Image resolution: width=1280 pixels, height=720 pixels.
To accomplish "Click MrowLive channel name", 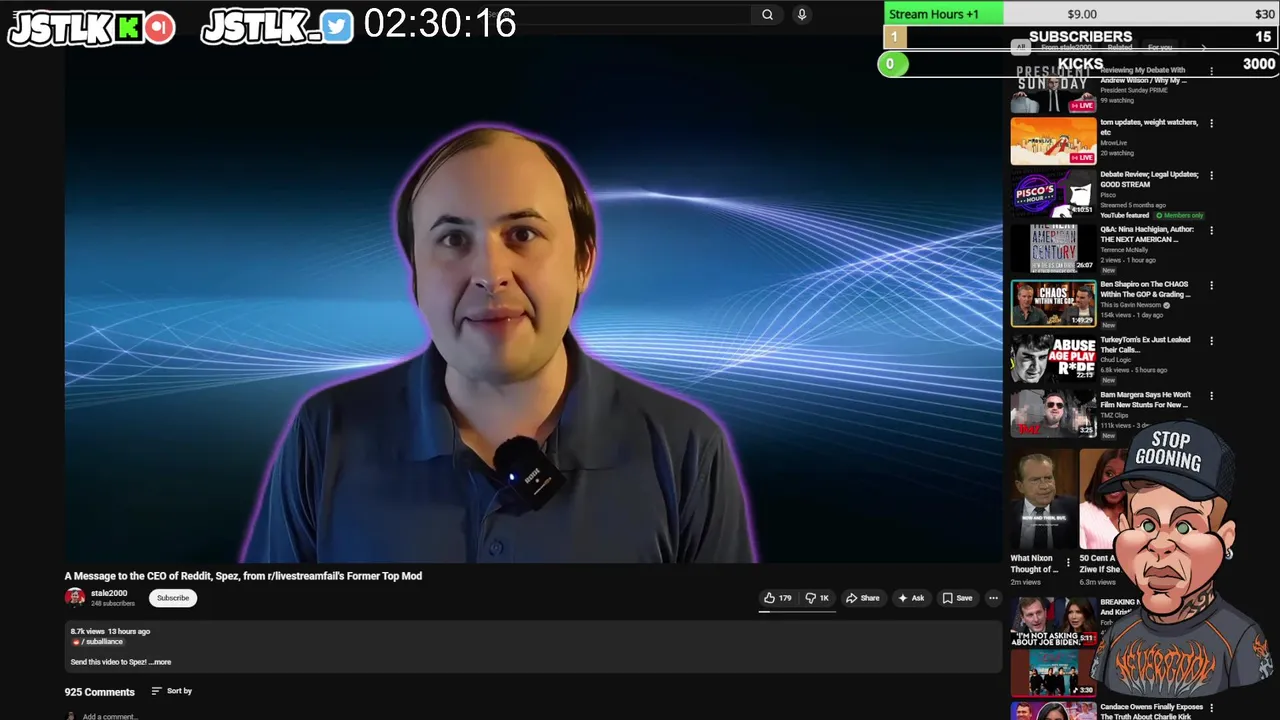I will coord(1113,143).
